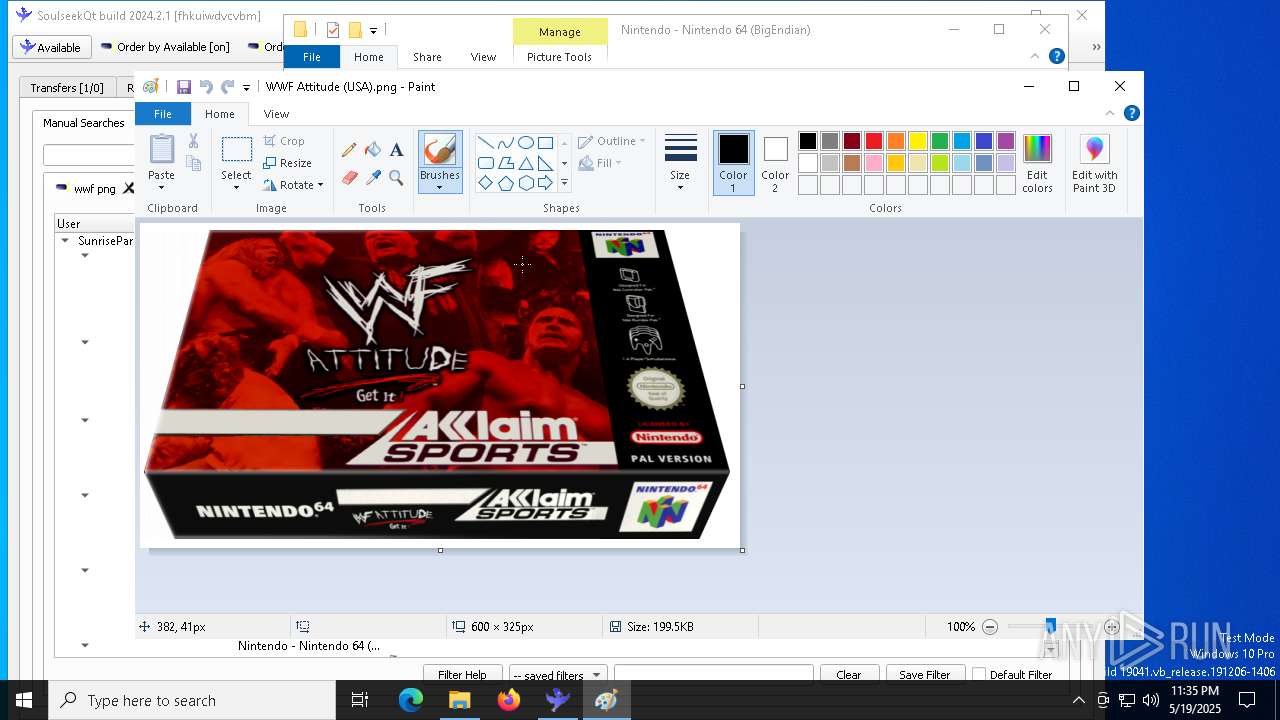1280x720 pixels.
Task: Activate Color 1 selector
Action: pyautogui.click(x=733, y=163)
